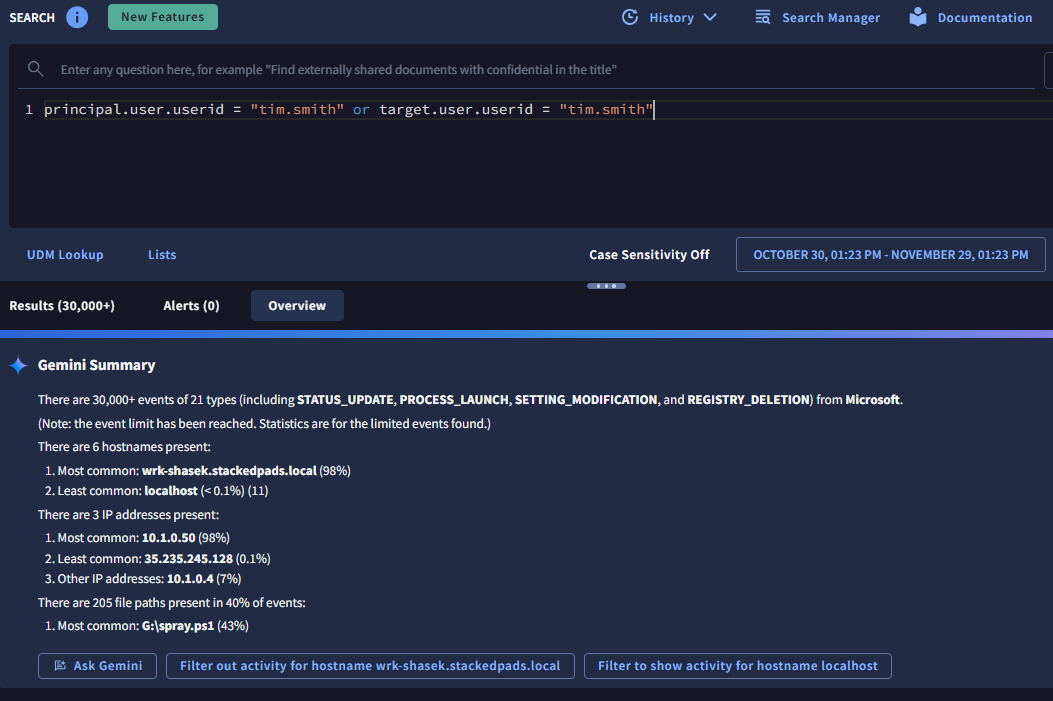Filter out activity for hostname wrk-shasek.stackedpads.local
This screenshot has width=1053, height=701.
pos(370,666)
